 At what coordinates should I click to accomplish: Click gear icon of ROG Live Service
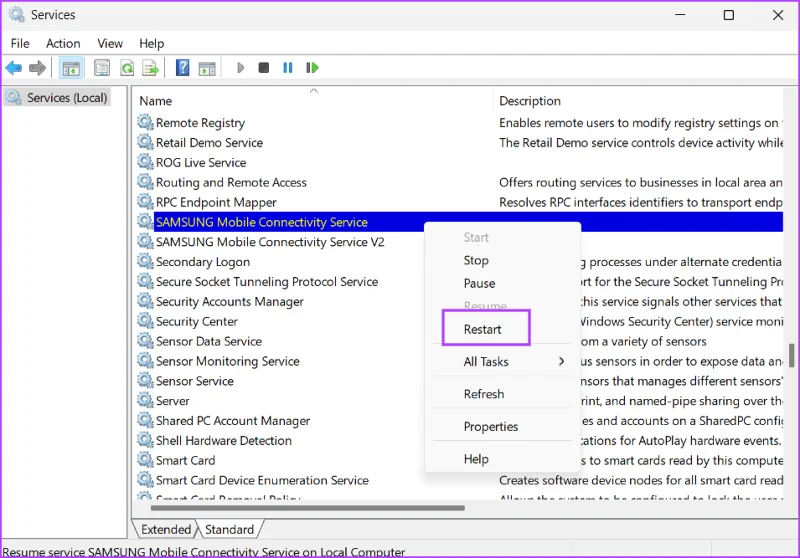145,162
